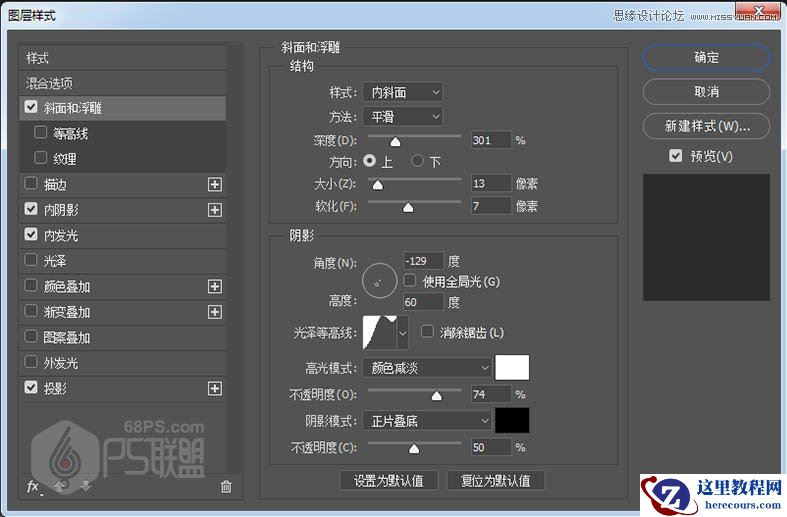The width and height of the screenshot is (787, 517).
Task: Select the 外发光 list item
Action: 122,363
